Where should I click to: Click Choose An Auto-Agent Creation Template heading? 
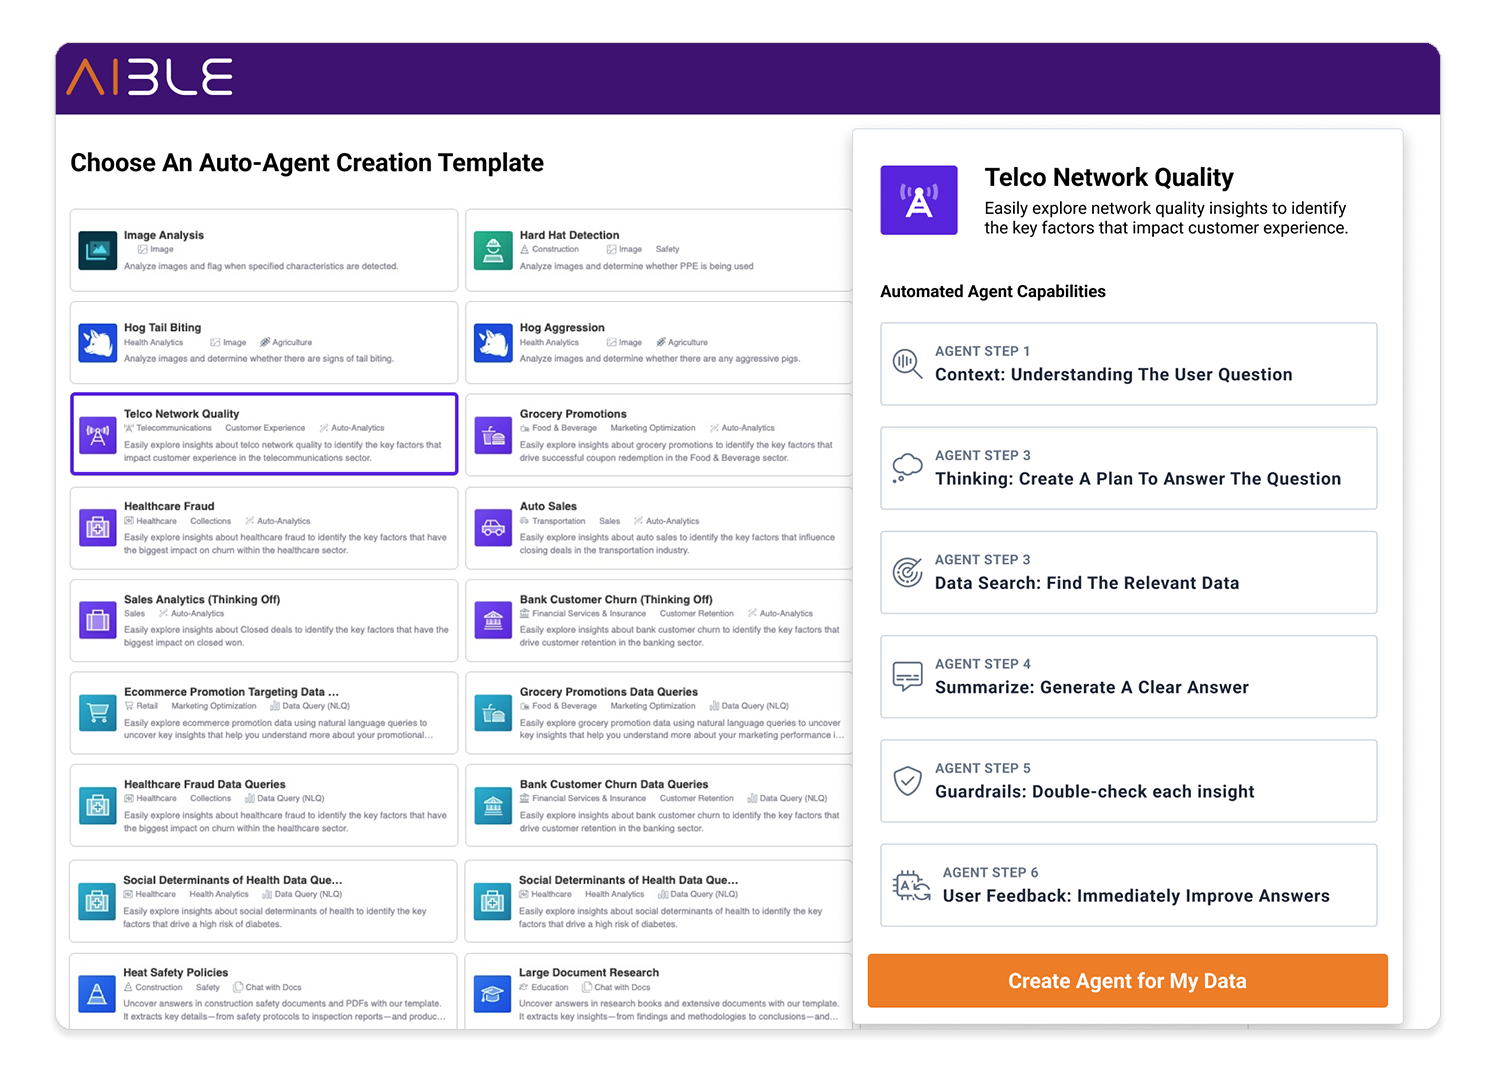coord(307,163)
